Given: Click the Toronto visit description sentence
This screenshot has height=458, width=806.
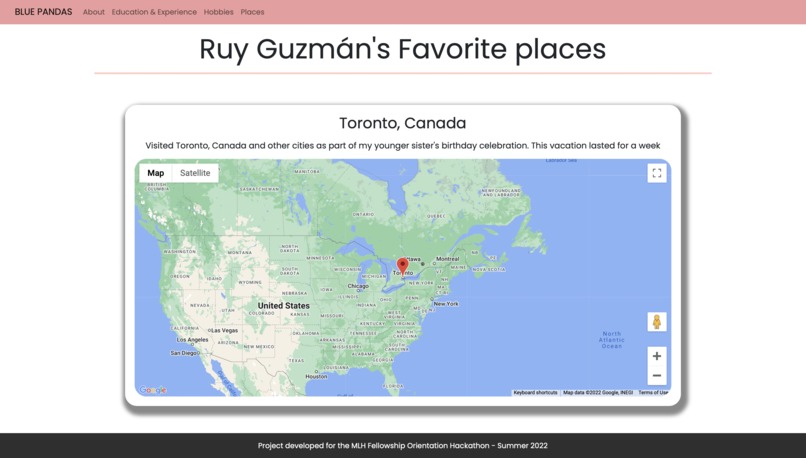Looking at the screenshot, I should click(x=402, y=145).
